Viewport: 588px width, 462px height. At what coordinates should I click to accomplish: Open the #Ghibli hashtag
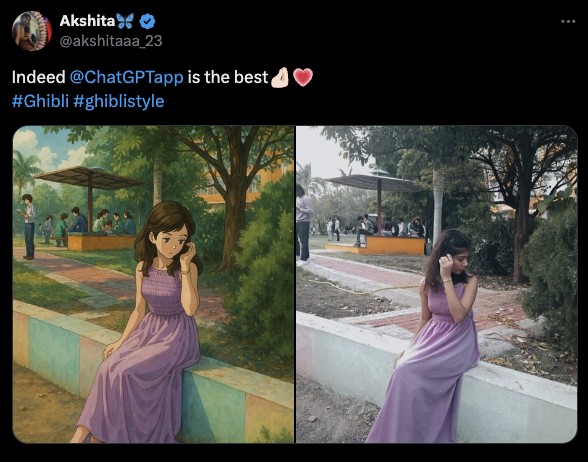[x=40, y=101]
